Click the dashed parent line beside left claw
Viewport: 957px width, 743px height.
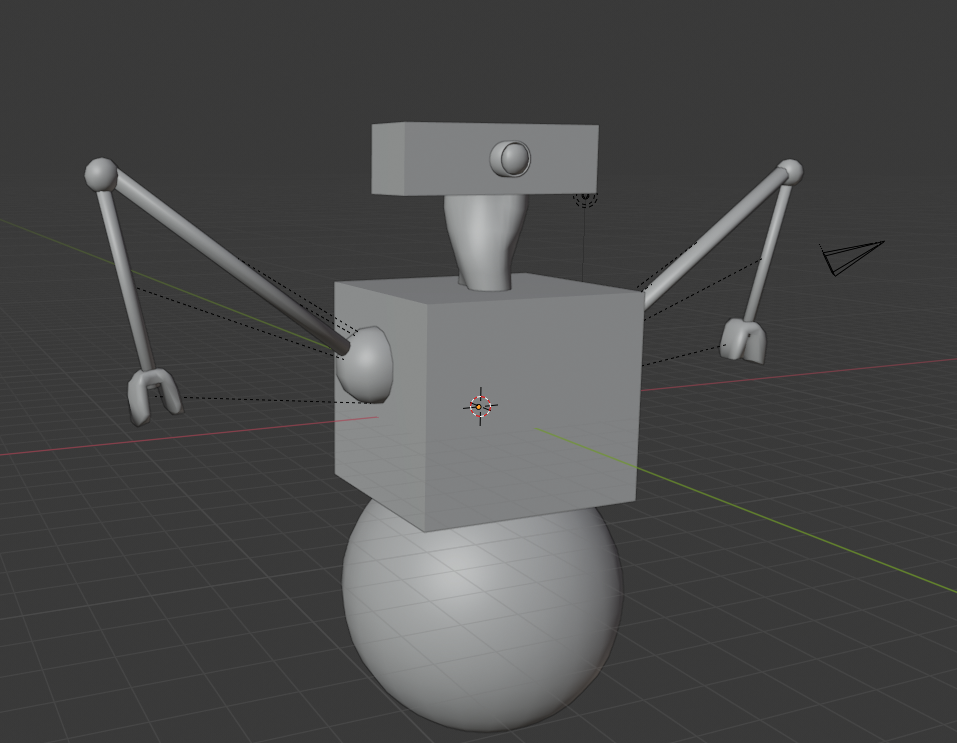260,400
